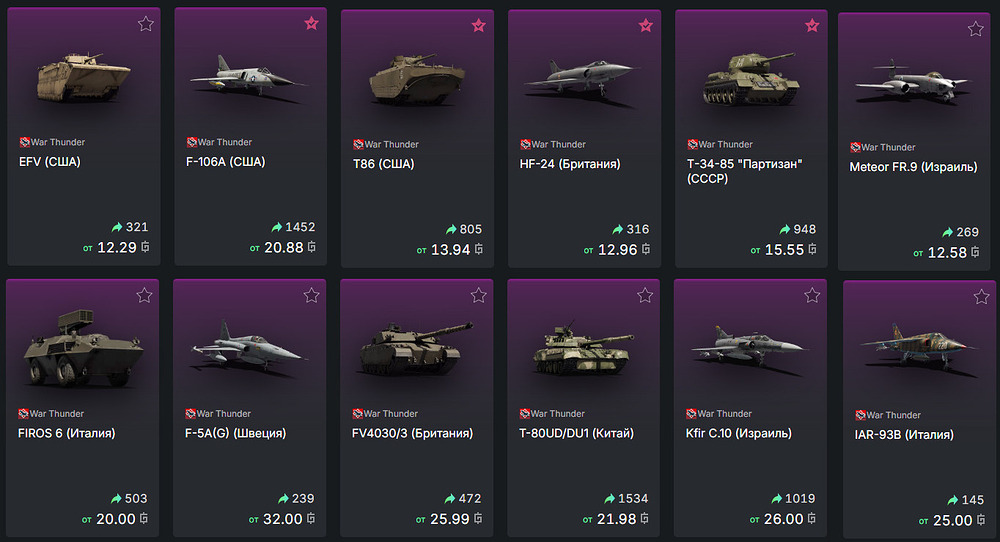Click the star icon on IAR-93B card
The width and height of the screenshot is (1000, 542).
tap(979, 297)
